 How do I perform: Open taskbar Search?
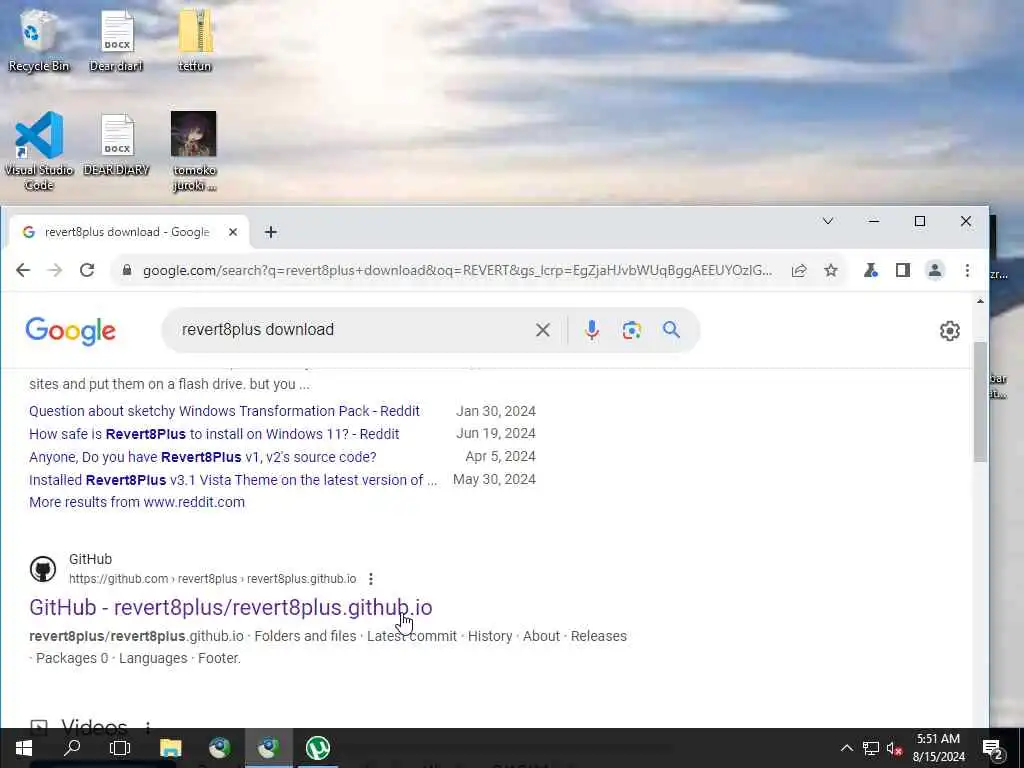[72, 748]
